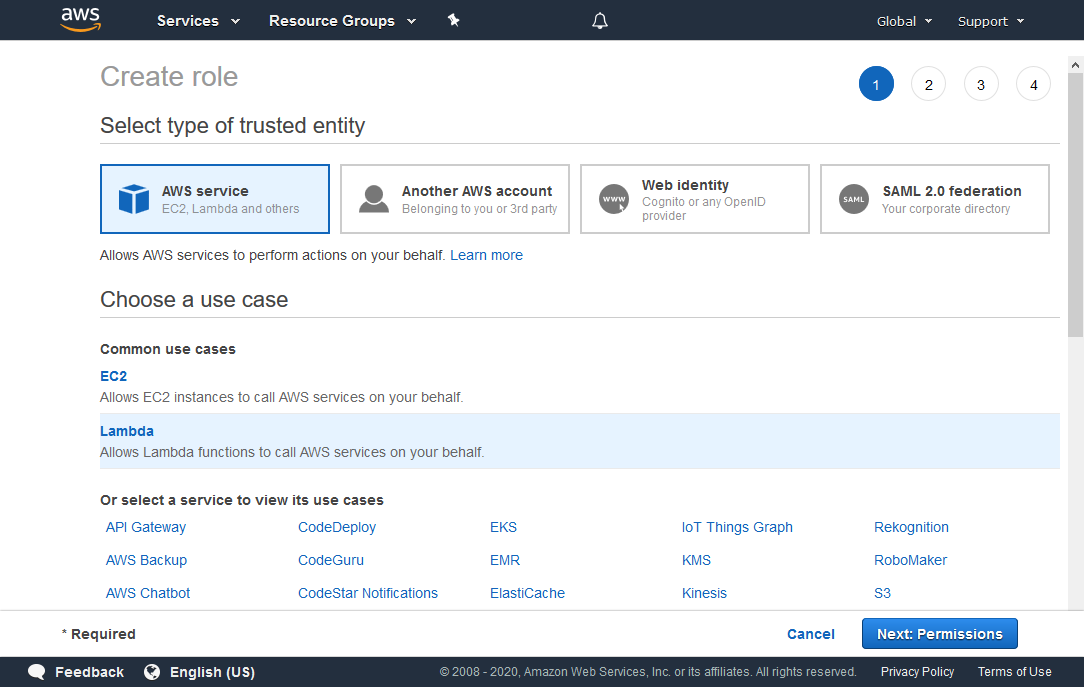Go to wizard step 4

pyautogui.click(x=1034, y=84)
